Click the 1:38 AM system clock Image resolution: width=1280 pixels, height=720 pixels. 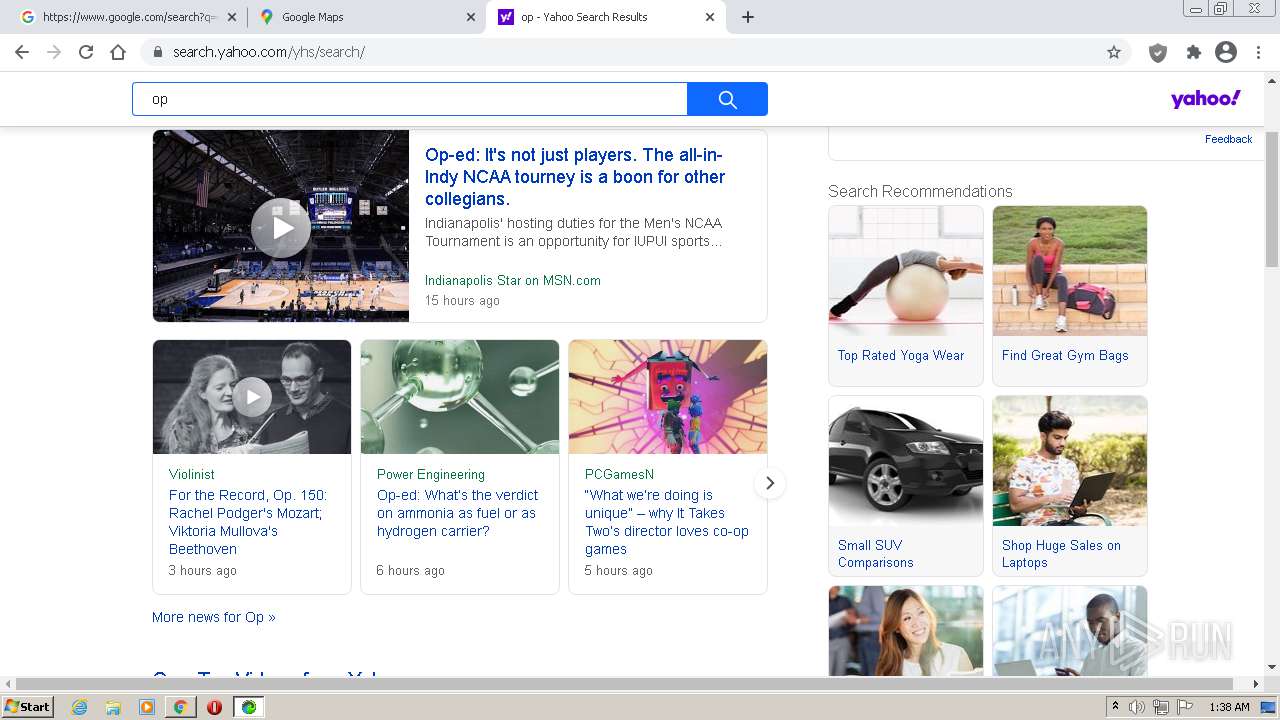point(1229,707)
